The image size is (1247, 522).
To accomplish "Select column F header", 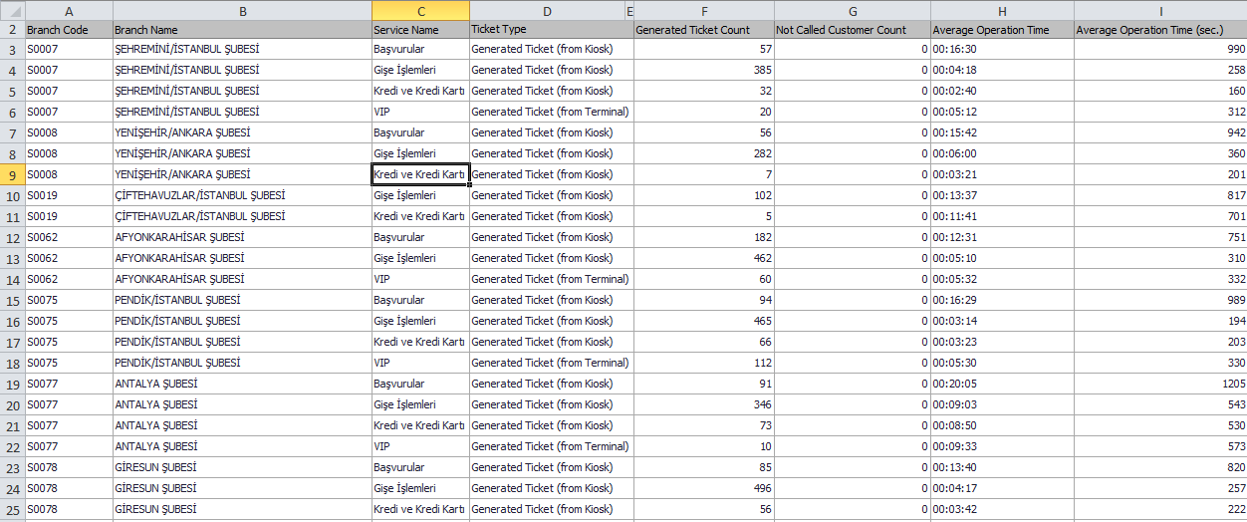I will (703, 10).
